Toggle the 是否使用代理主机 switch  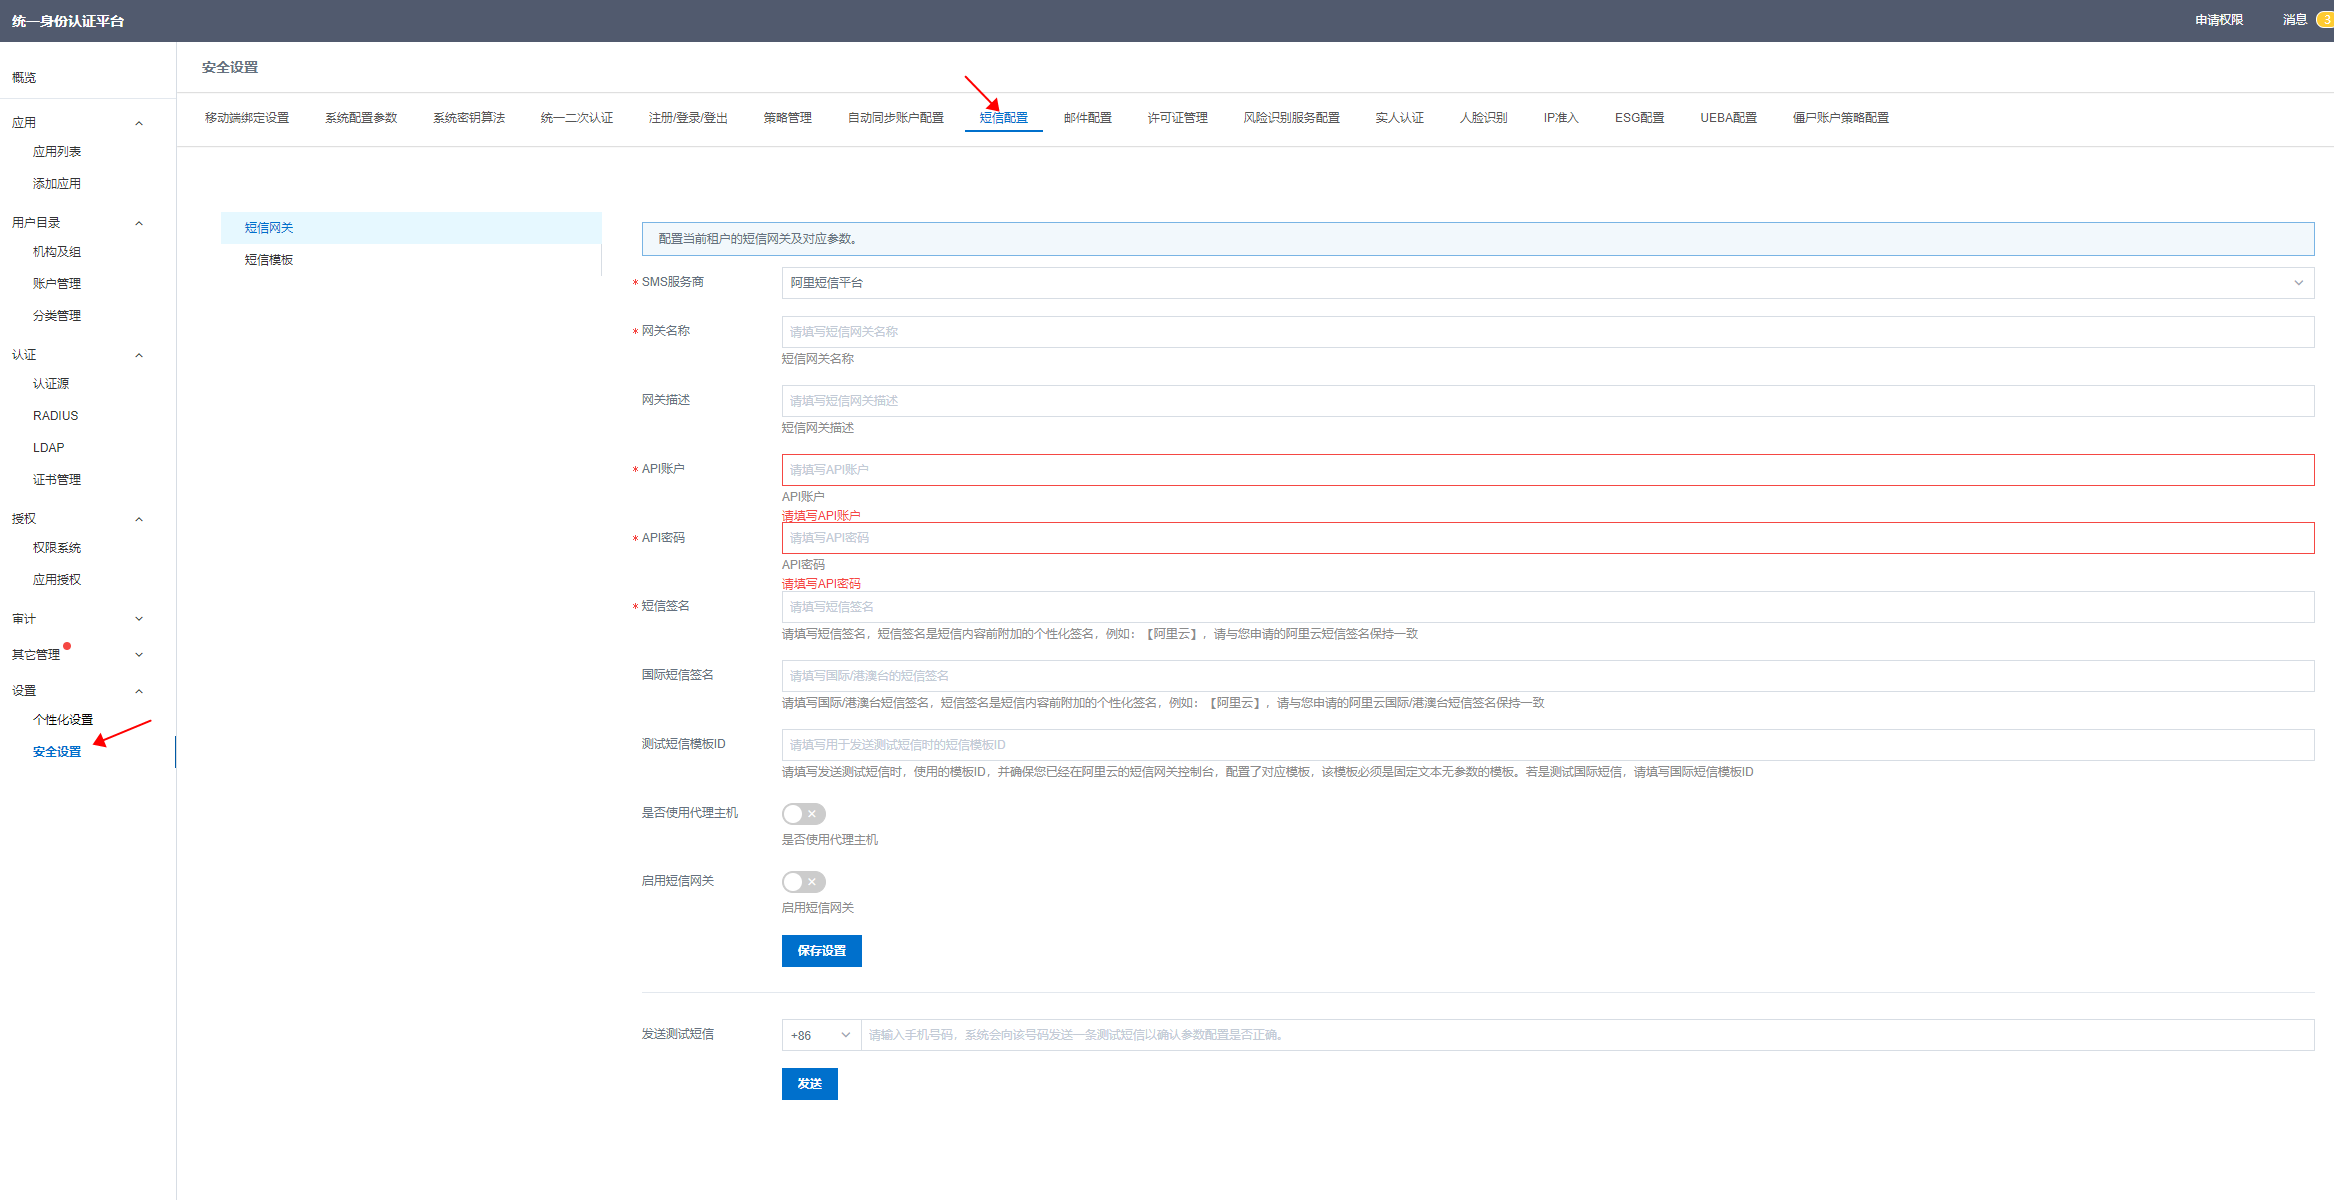[x=803, y=814]
